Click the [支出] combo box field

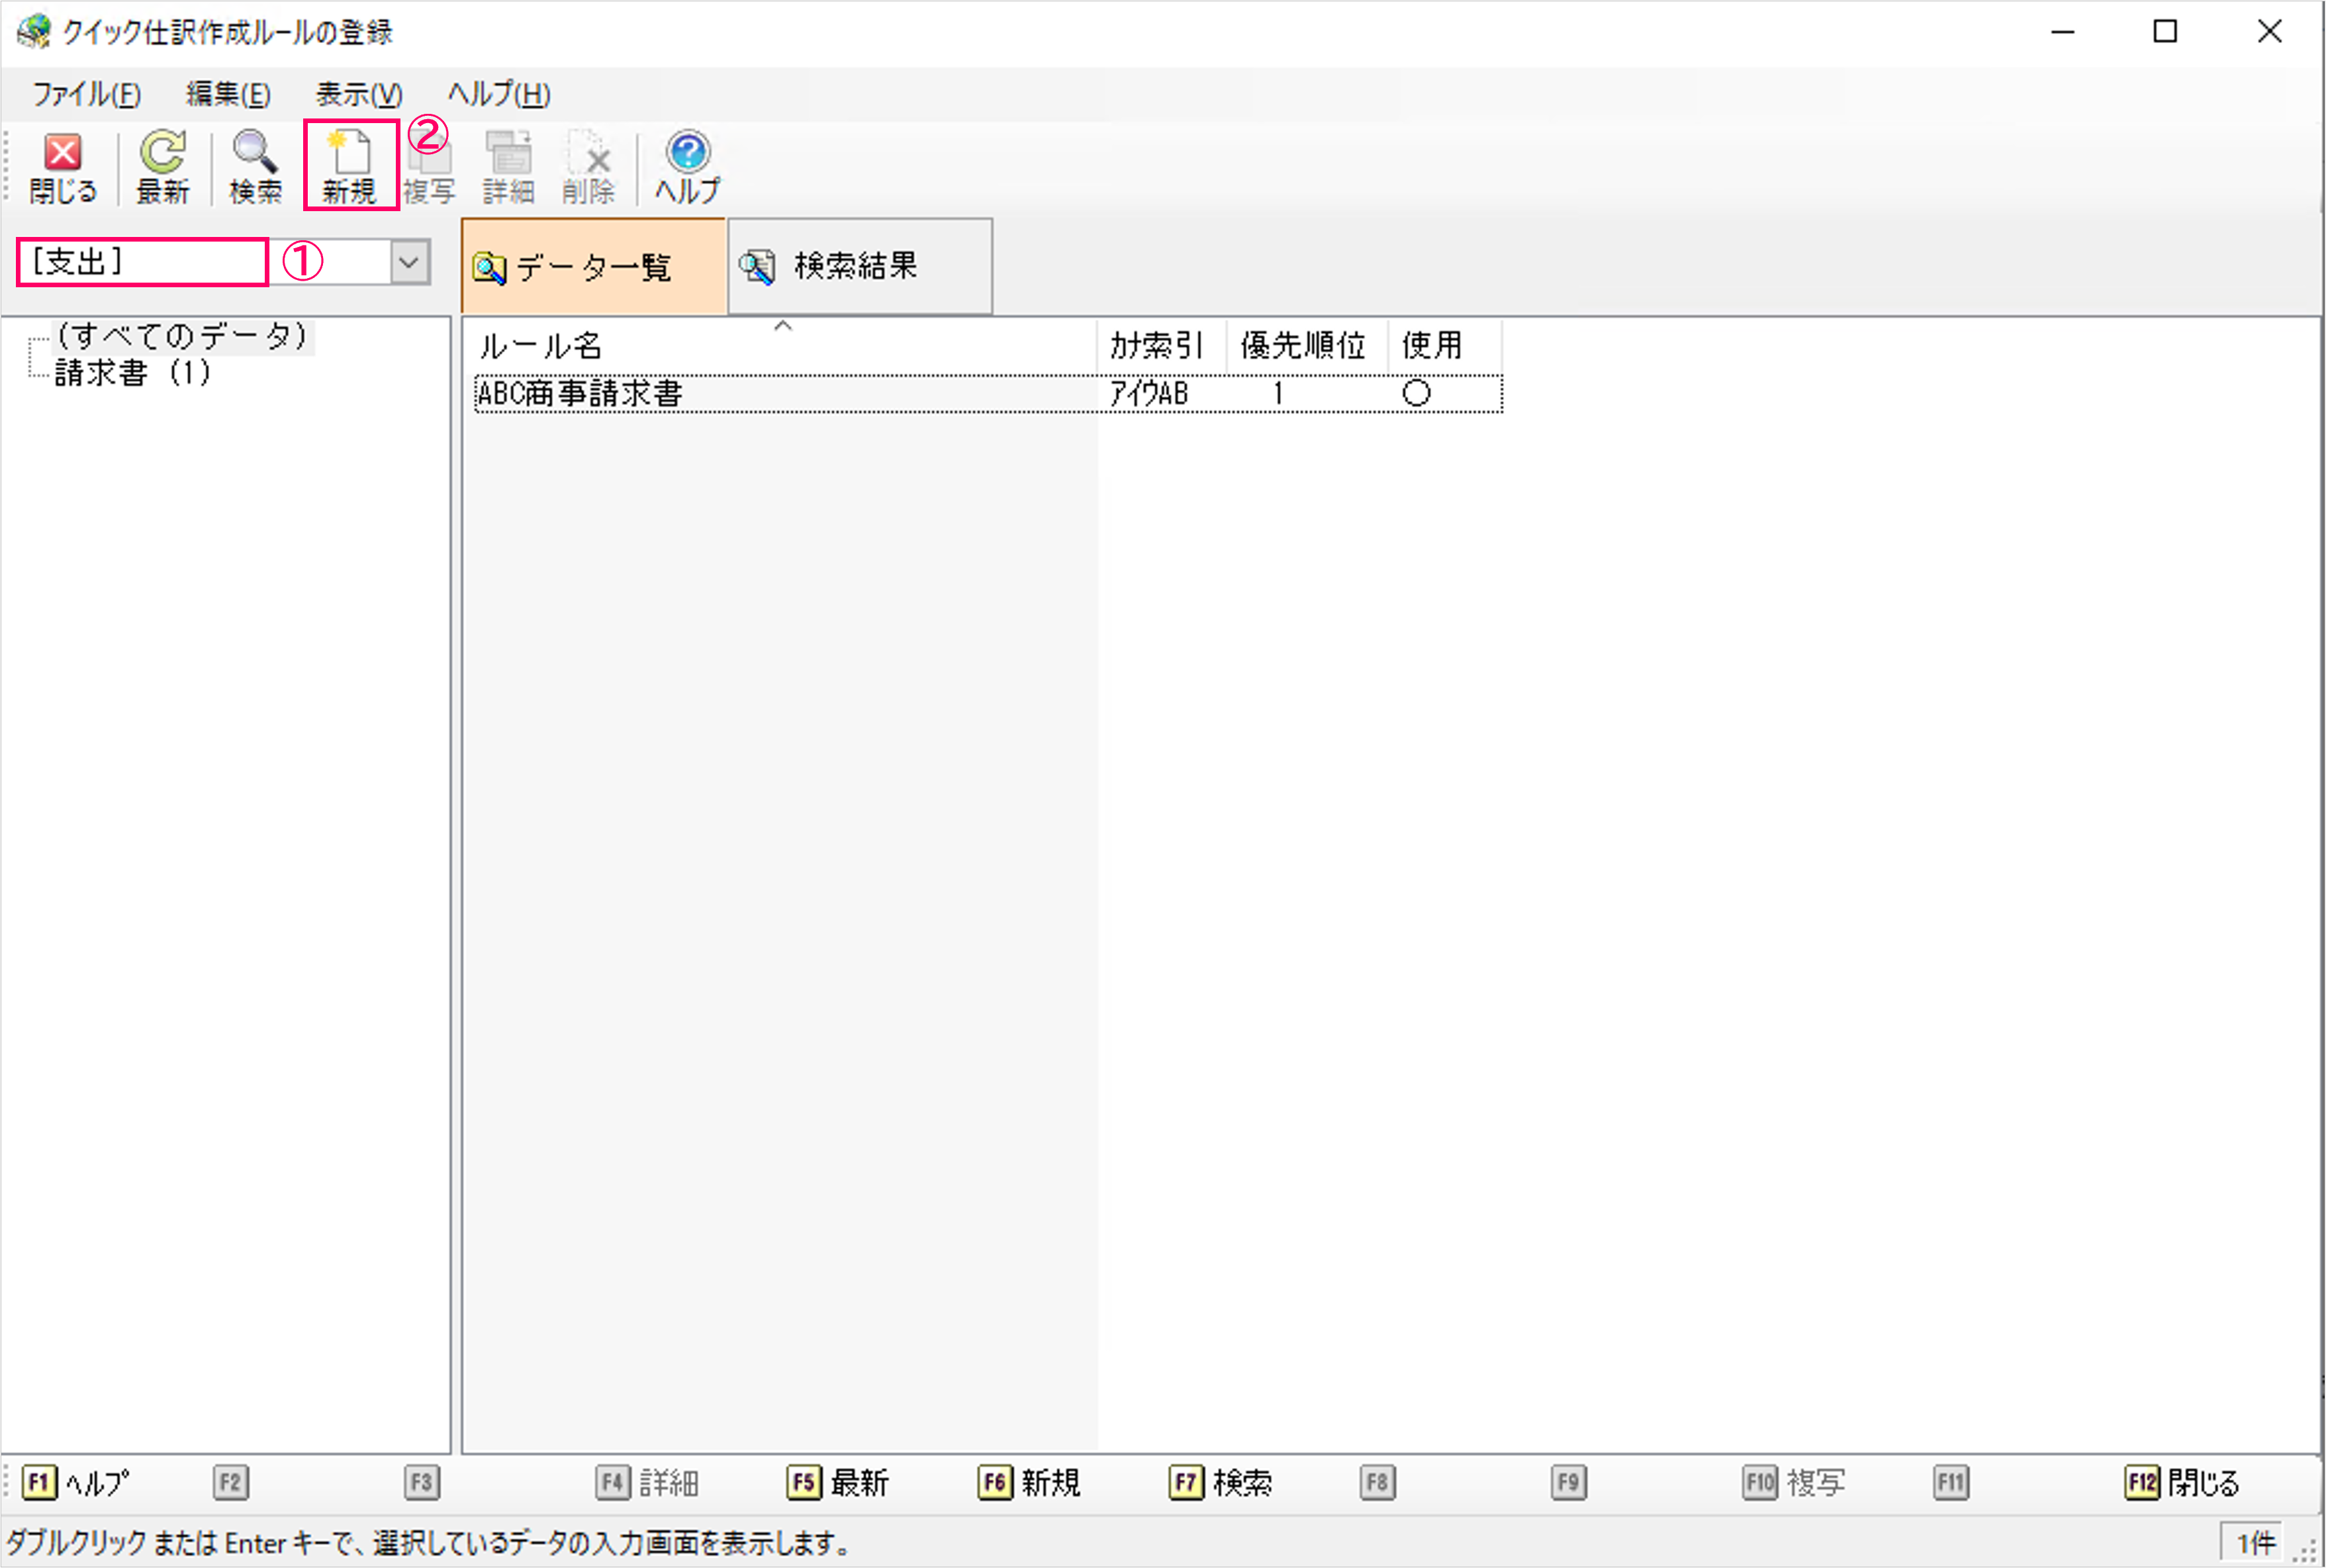click(x=142, y=262)
